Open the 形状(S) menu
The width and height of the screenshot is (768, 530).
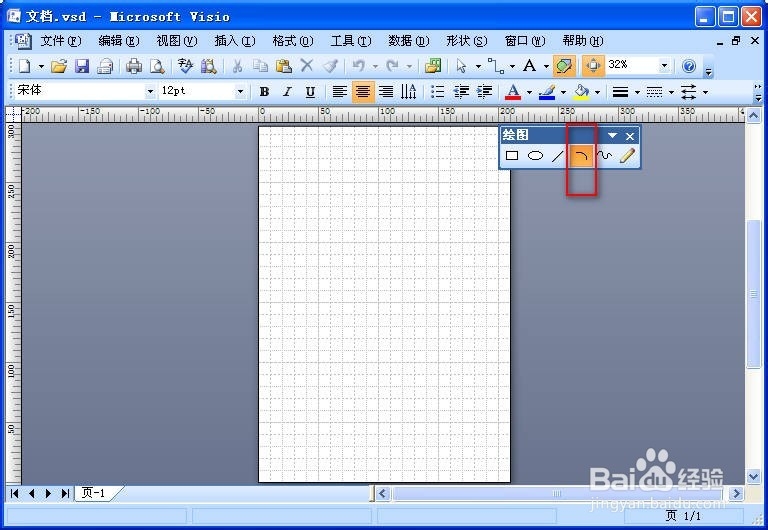pyautogui.click(x=467, y=41)
